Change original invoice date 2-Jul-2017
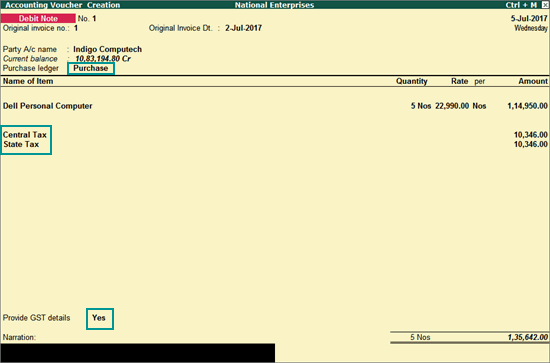550x363 pixels. click(243, 28)
